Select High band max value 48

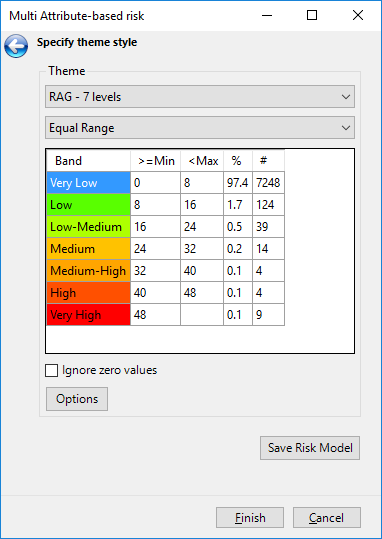202,293
